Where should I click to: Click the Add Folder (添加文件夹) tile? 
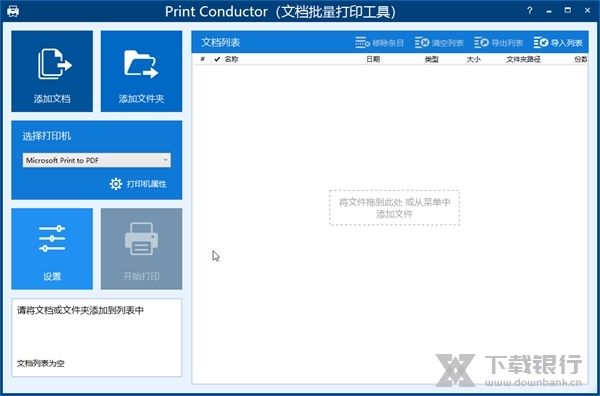[141, 71]
